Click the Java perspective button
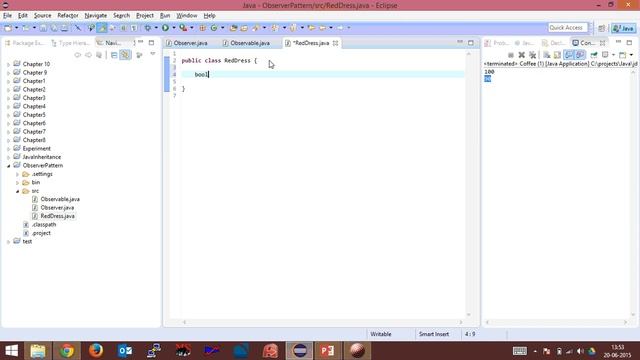The image size is (640, 360). pyautogui.click(x=623, y=28)
